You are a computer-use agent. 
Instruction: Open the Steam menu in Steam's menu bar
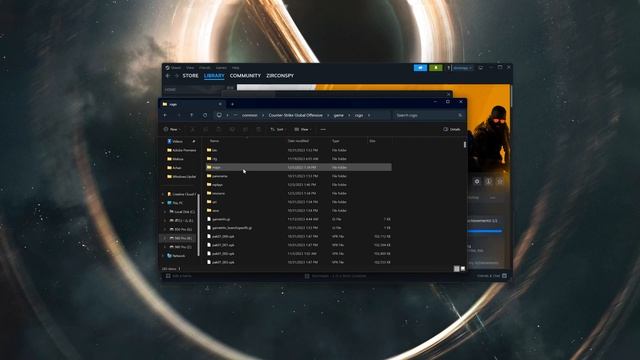coord(176,68)
